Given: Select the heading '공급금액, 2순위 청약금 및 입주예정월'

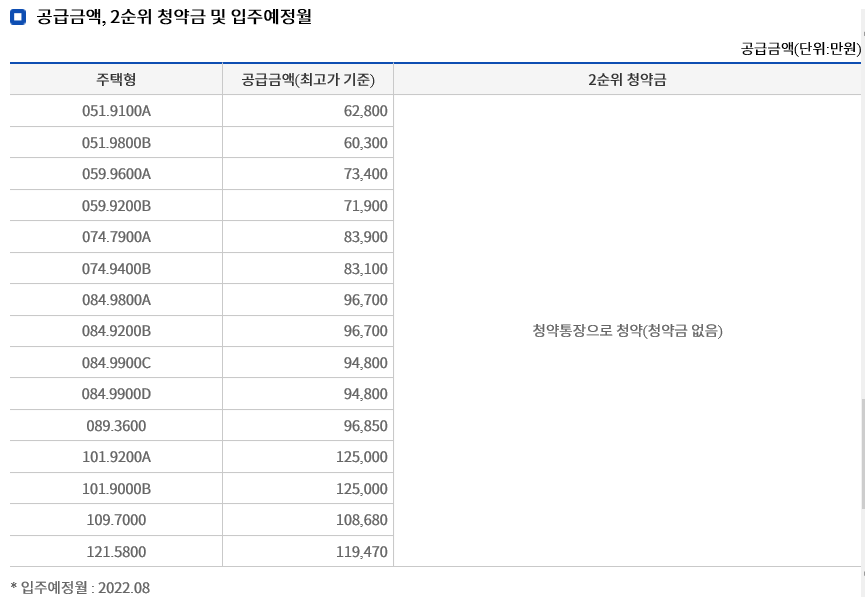Looking at the screenshot, I should 174,17.
